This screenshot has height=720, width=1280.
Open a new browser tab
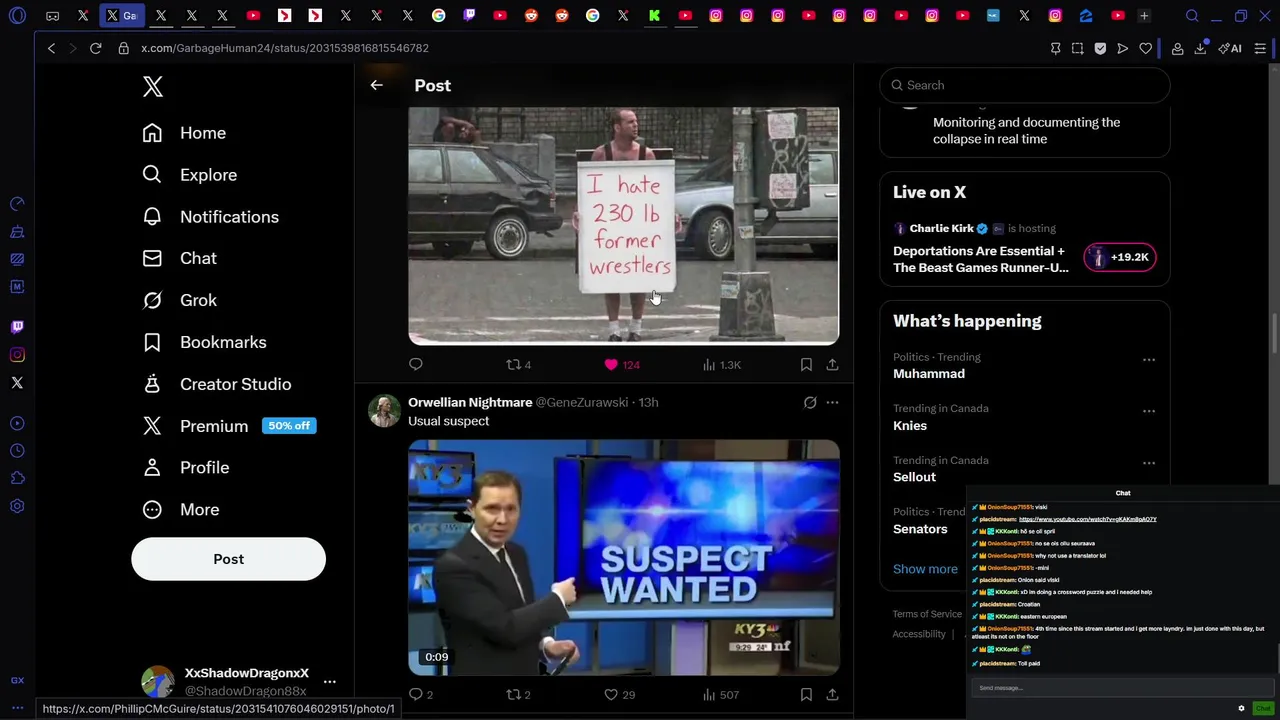(x=1144, y=16)
